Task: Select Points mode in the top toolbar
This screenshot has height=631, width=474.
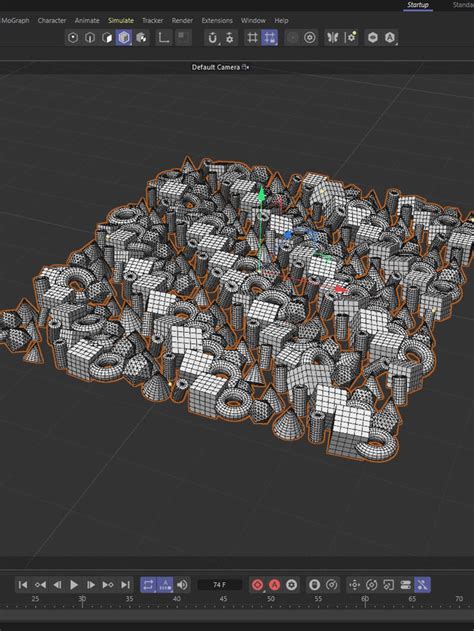Action: point(73,38)
